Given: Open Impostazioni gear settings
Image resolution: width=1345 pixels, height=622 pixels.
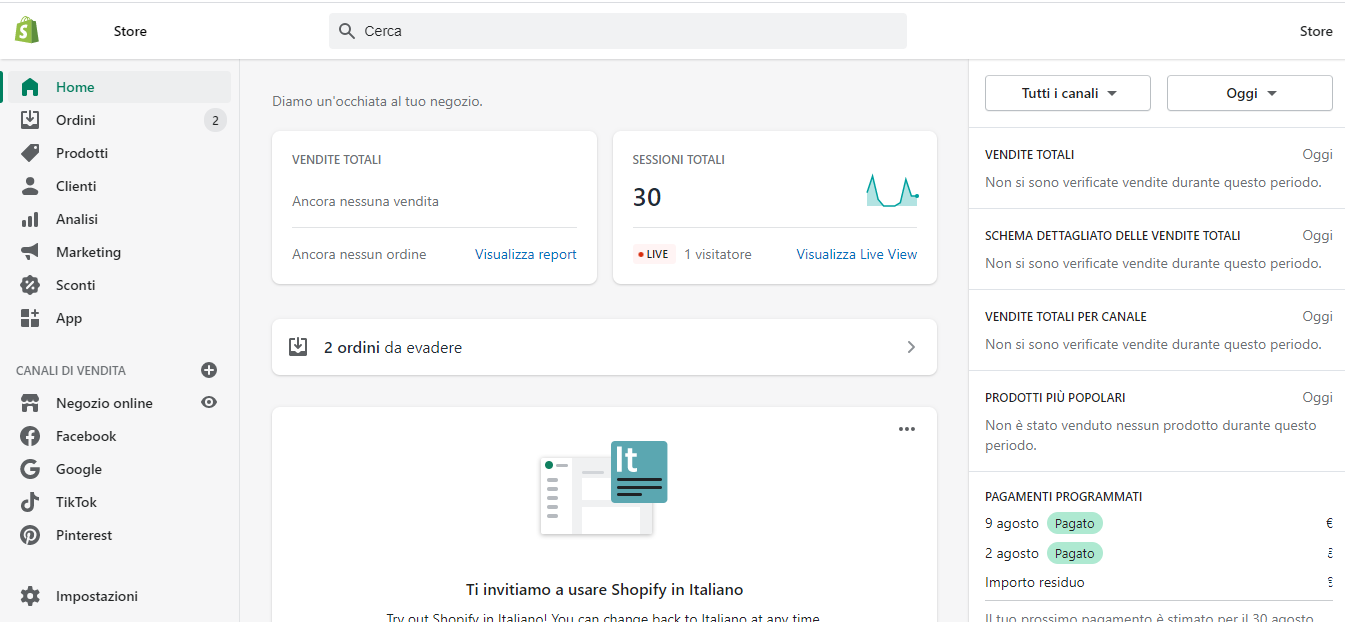Looking at the screenshot, I should pyautogui.click(x=31, y=596).
